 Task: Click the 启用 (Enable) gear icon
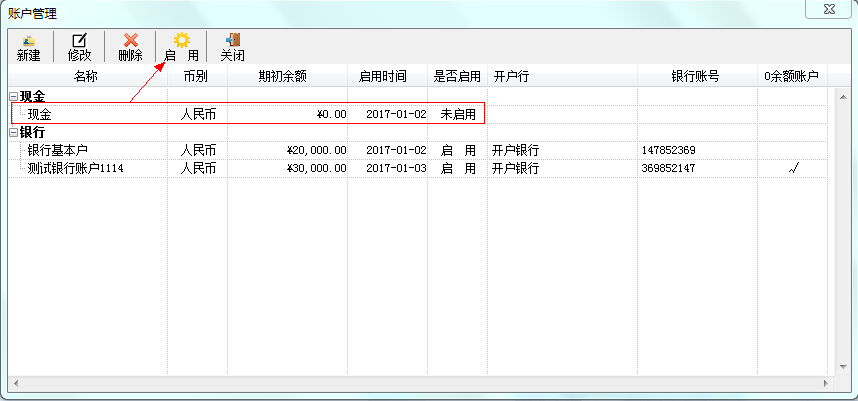(x=181, y=40)
